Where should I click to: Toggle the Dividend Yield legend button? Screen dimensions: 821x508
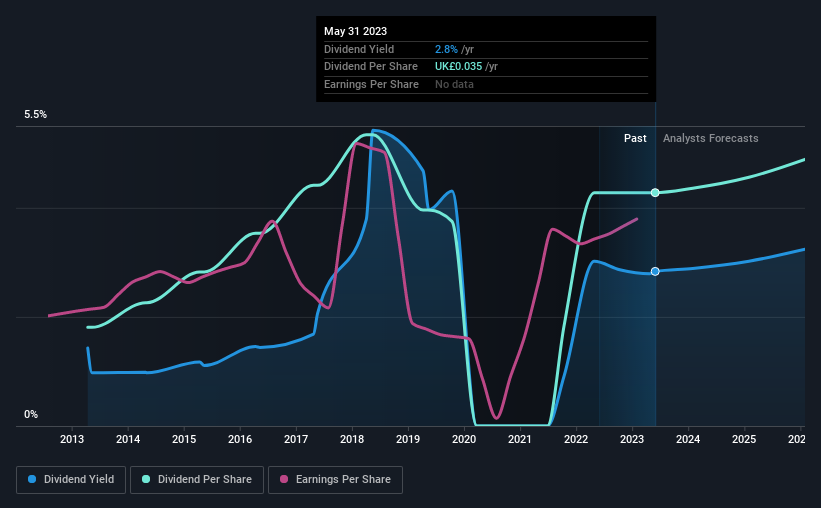point(71,479)
